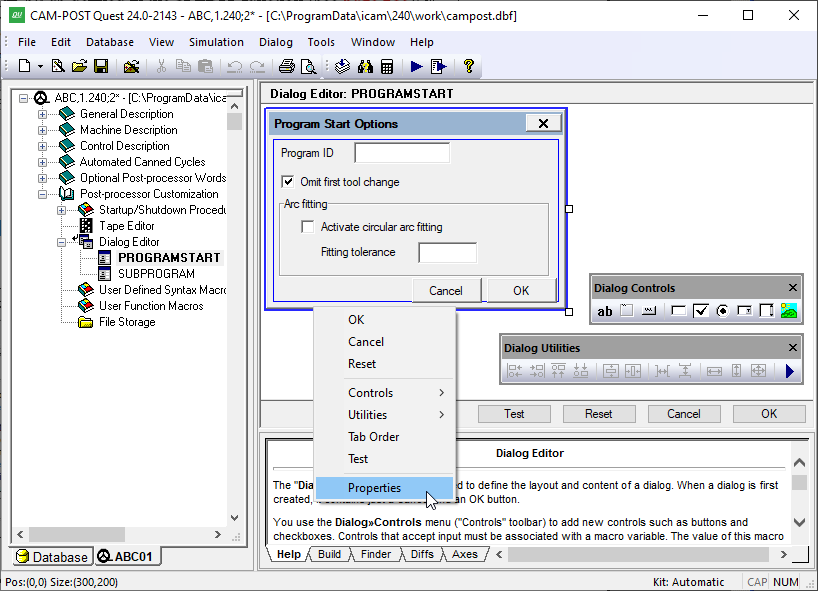Expand the Optional Post-processor Words node
Image resolution: width=818 pixels, height=591 pixels.
[x=42, y=178]
